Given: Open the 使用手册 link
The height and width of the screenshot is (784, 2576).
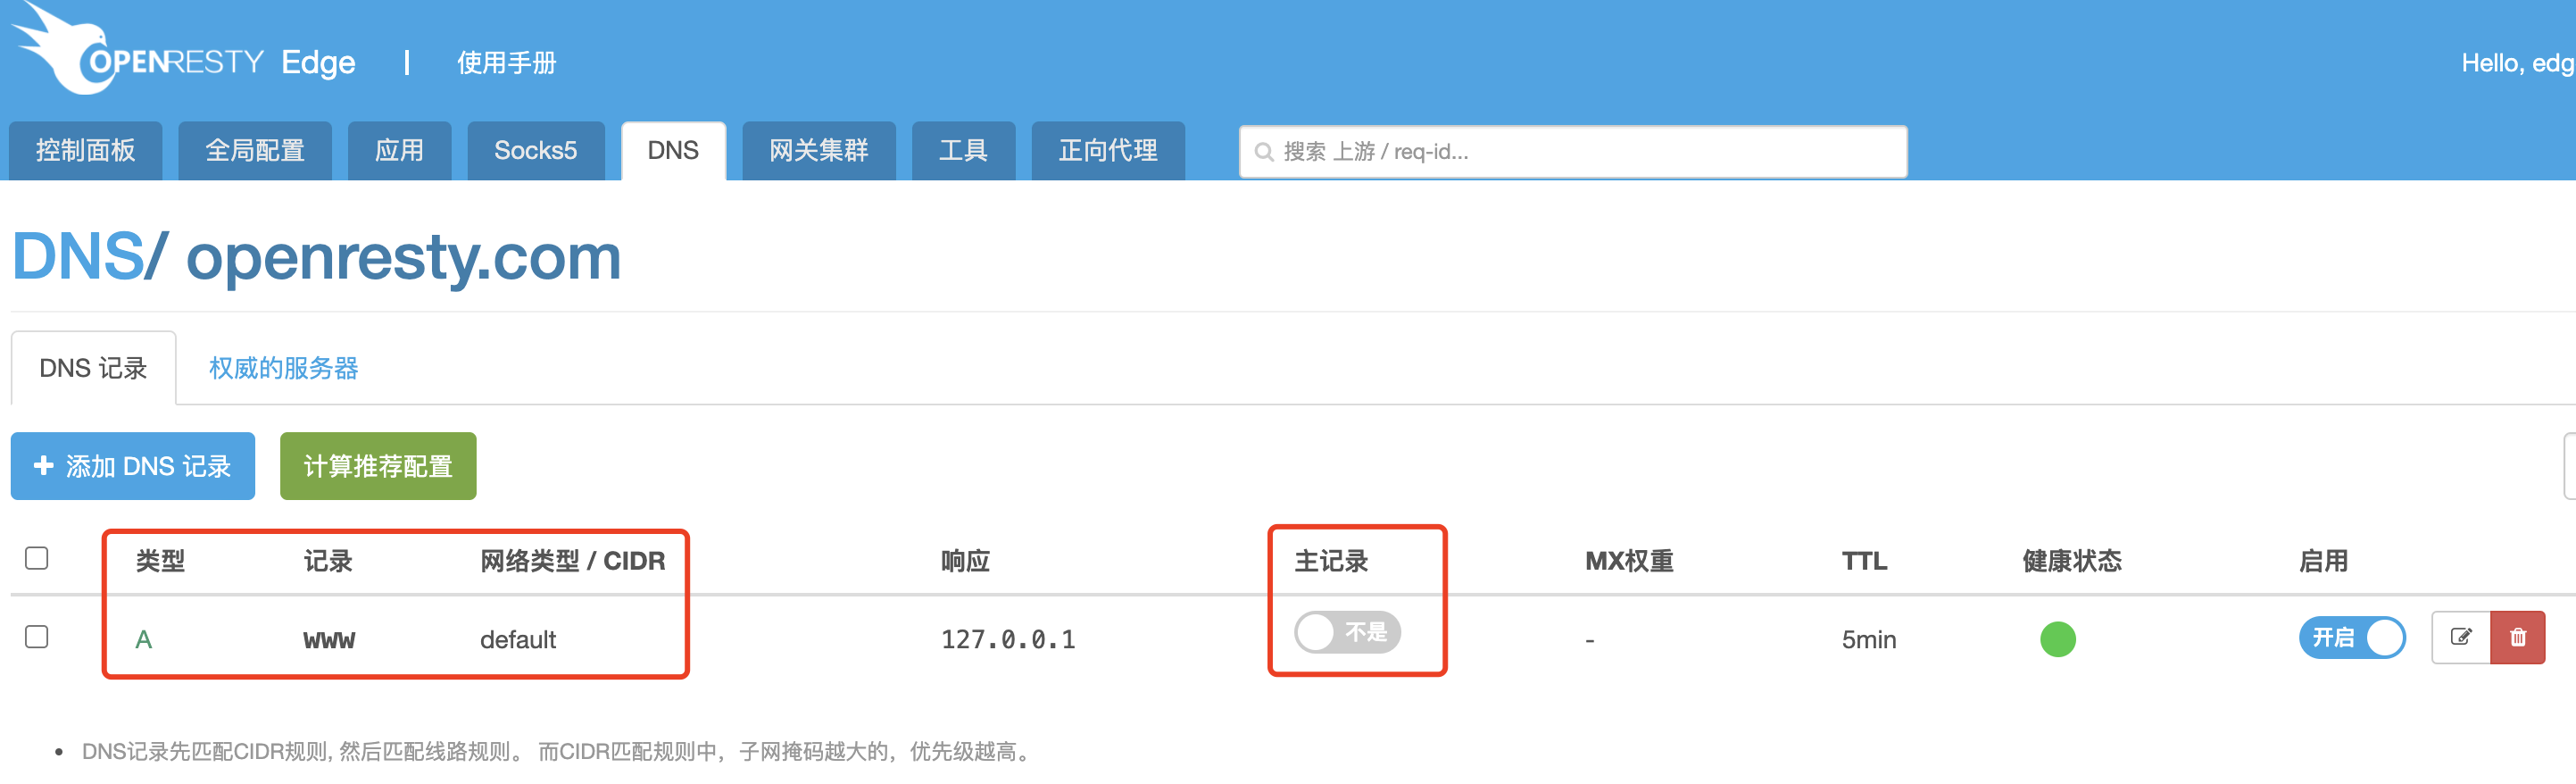Looking at the screenshot, I should tap(507, 63).
